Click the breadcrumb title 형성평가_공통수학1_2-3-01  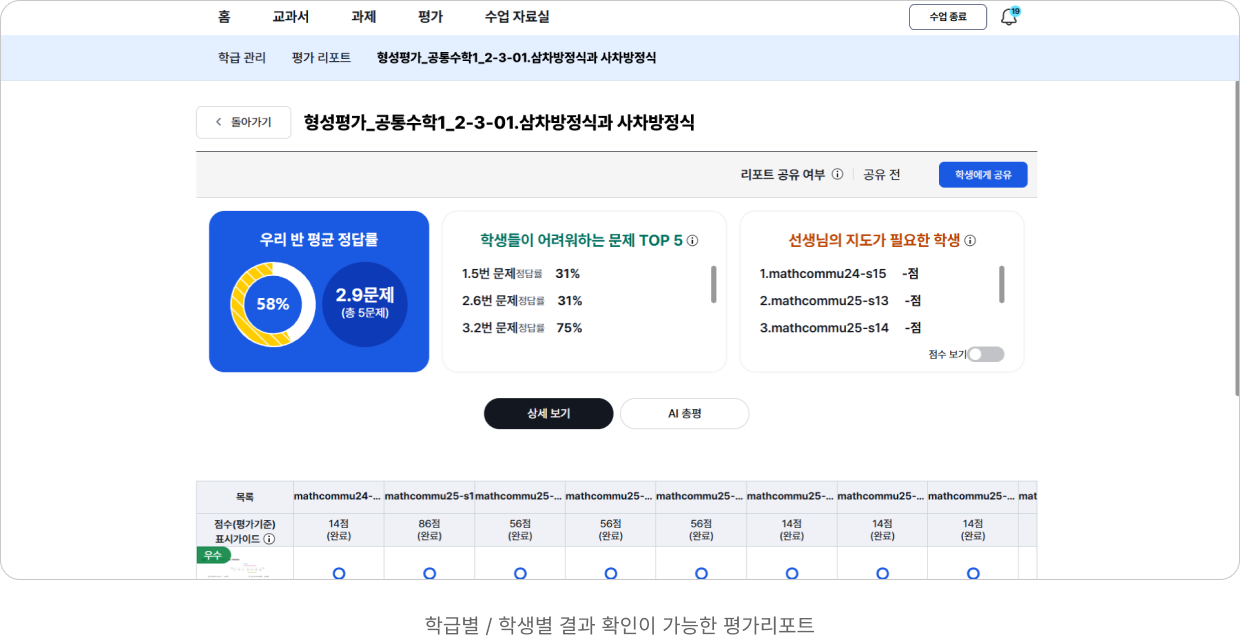click(x=516, y=58)
